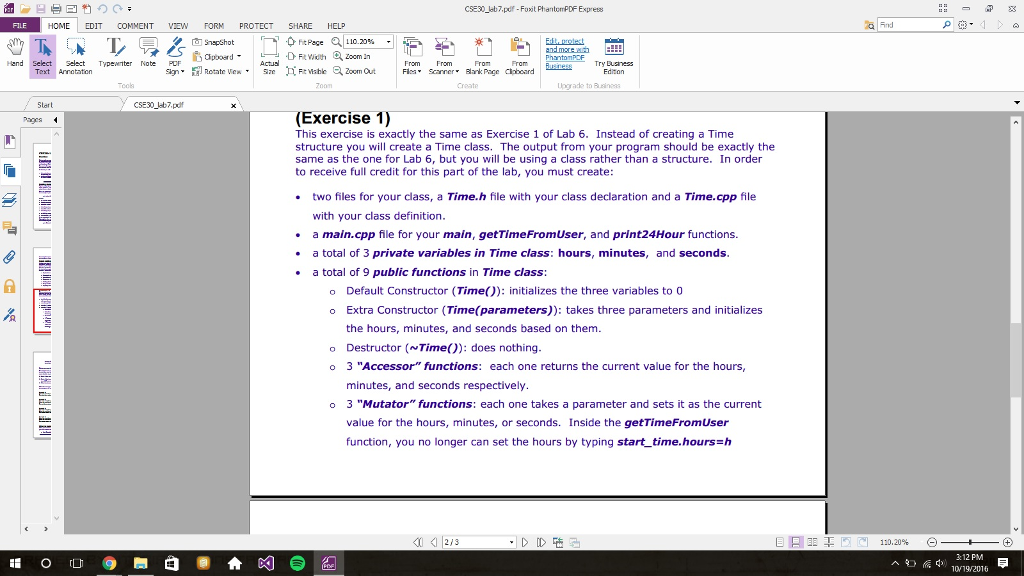Screen dimensions: 1024x576
Task: Open the Security lock panel
Action: pos(11,286)
